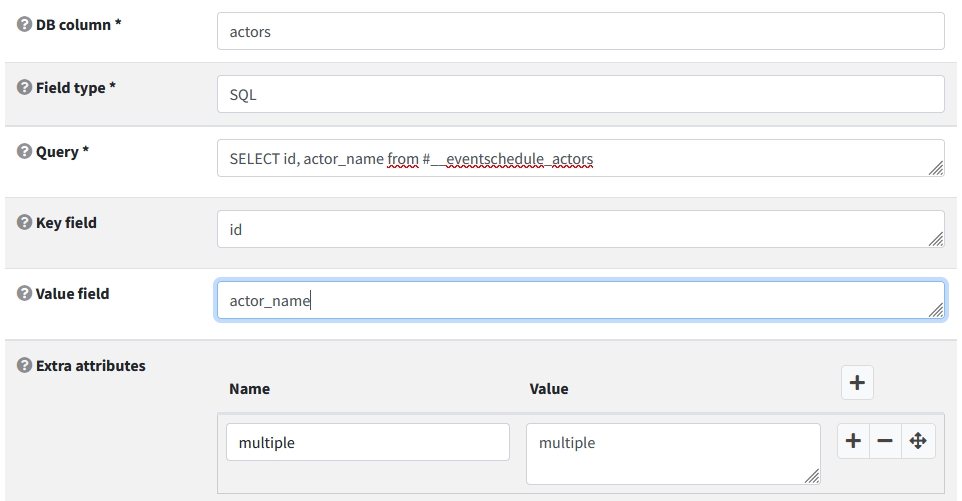The height and width of the screenshot is (501, 962).
Task: Add attribute with plus button above rows
Action: [x=857, y=381]
